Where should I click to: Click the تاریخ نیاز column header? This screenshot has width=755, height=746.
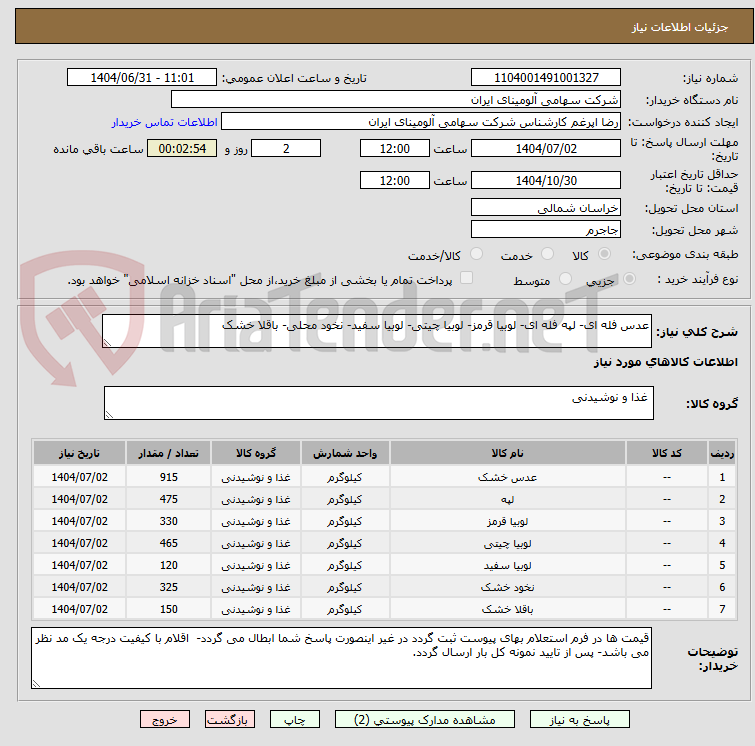click(79, 453)
